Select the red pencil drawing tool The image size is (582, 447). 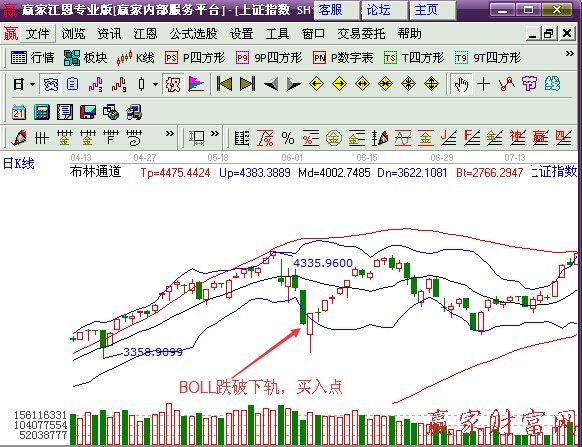(19, 138)
